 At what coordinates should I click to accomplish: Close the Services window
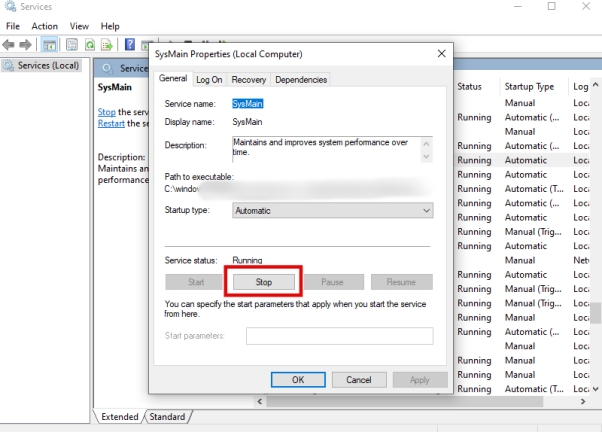586,6
